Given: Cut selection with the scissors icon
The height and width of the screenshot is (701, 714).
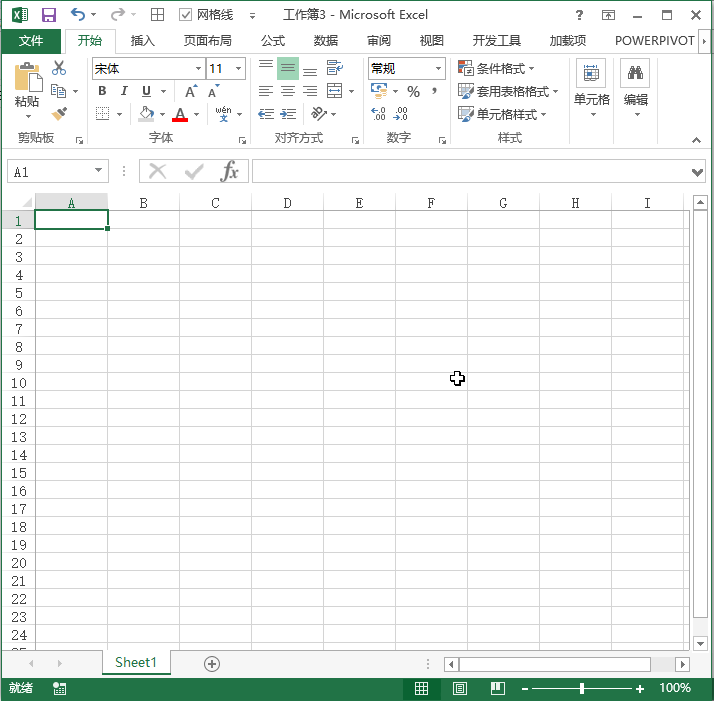Looking at the screenshot, I should click(x=59, y=68).
